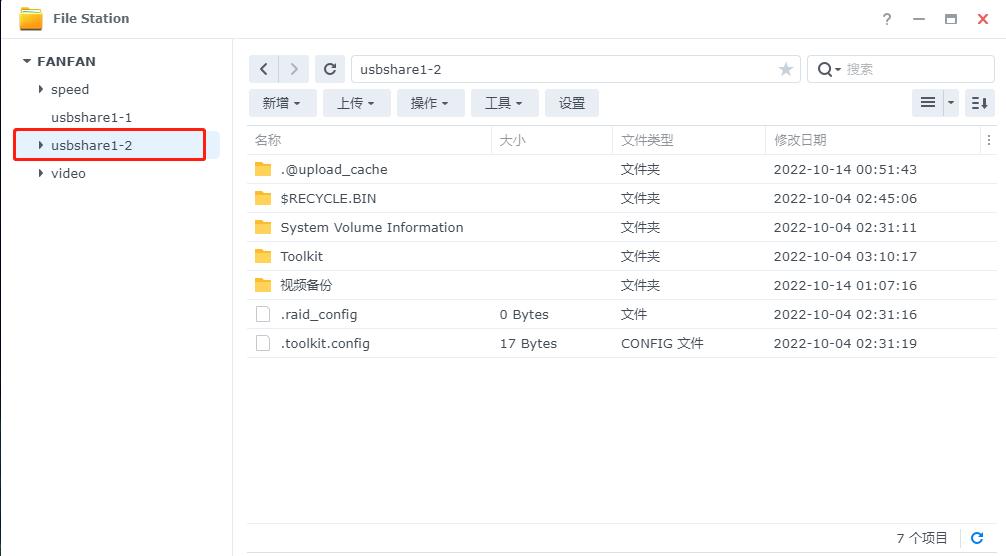The image size is (1006, 556).
Task: Click the CONFIG 文件 type cell
Action: 662,343
